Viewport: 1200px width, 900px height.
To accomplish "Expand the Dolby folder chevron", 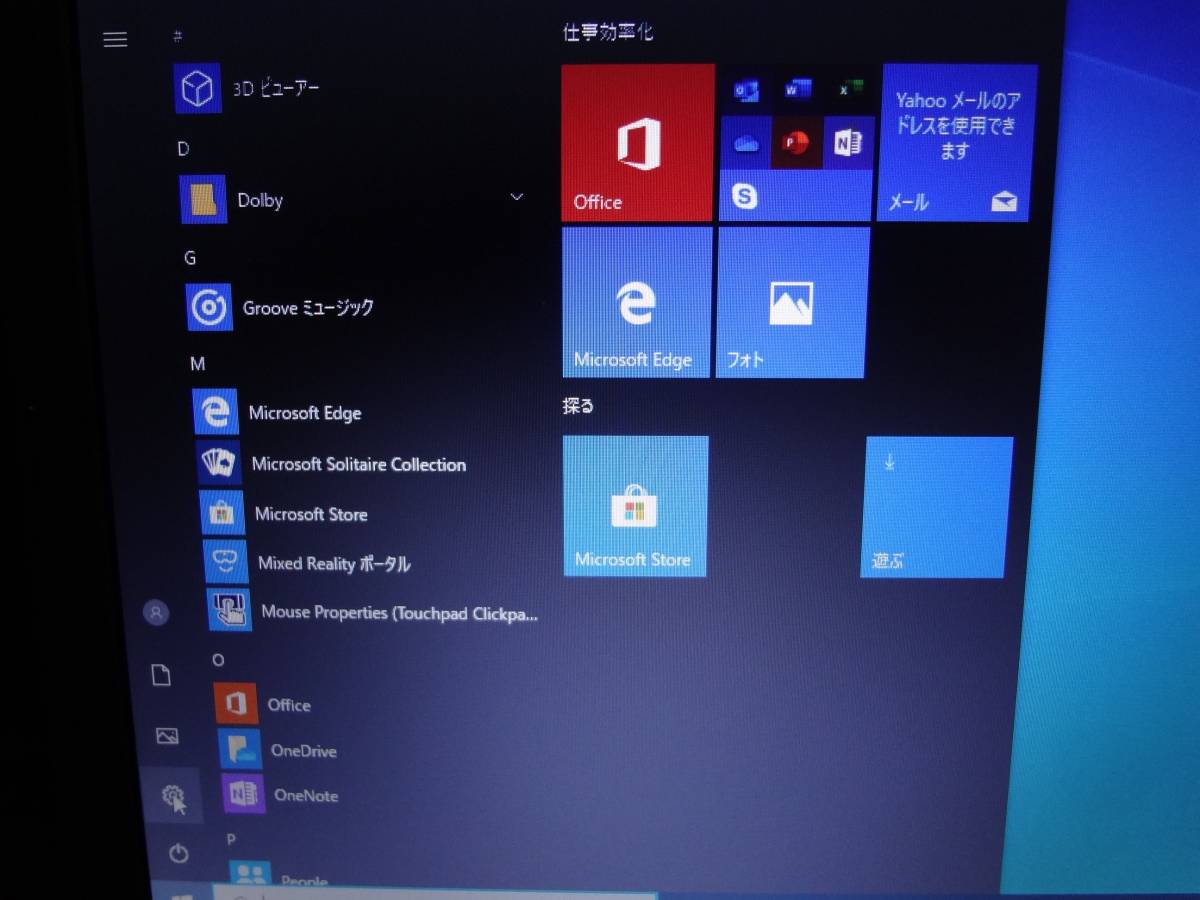I will [x=517, y=197].
